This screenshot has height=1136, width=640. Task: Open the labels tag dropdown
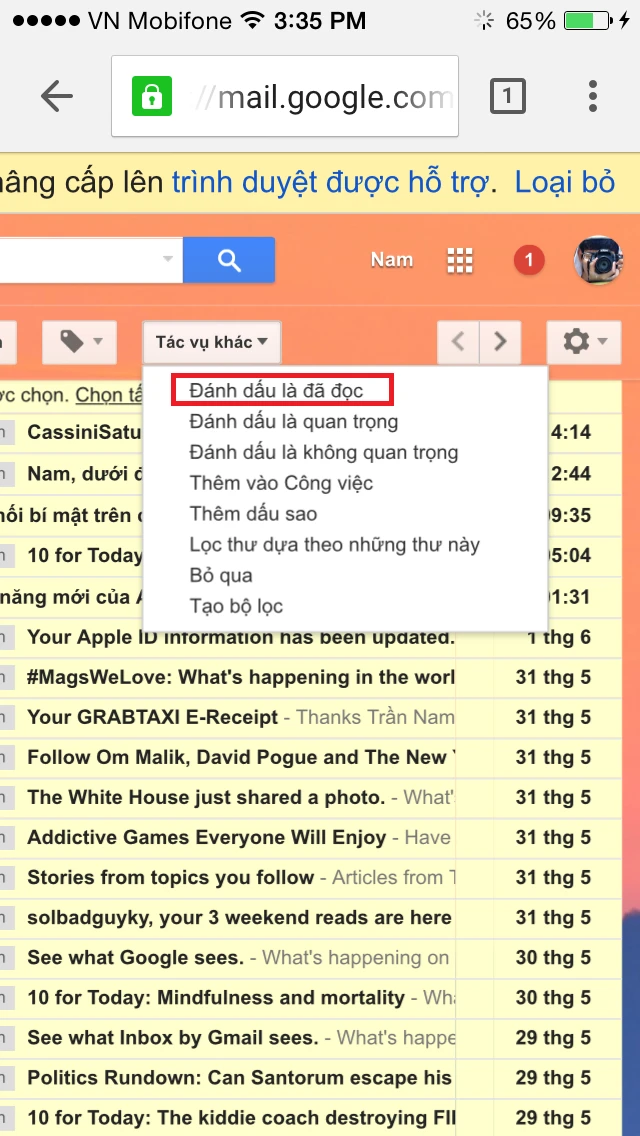(79, 343)
